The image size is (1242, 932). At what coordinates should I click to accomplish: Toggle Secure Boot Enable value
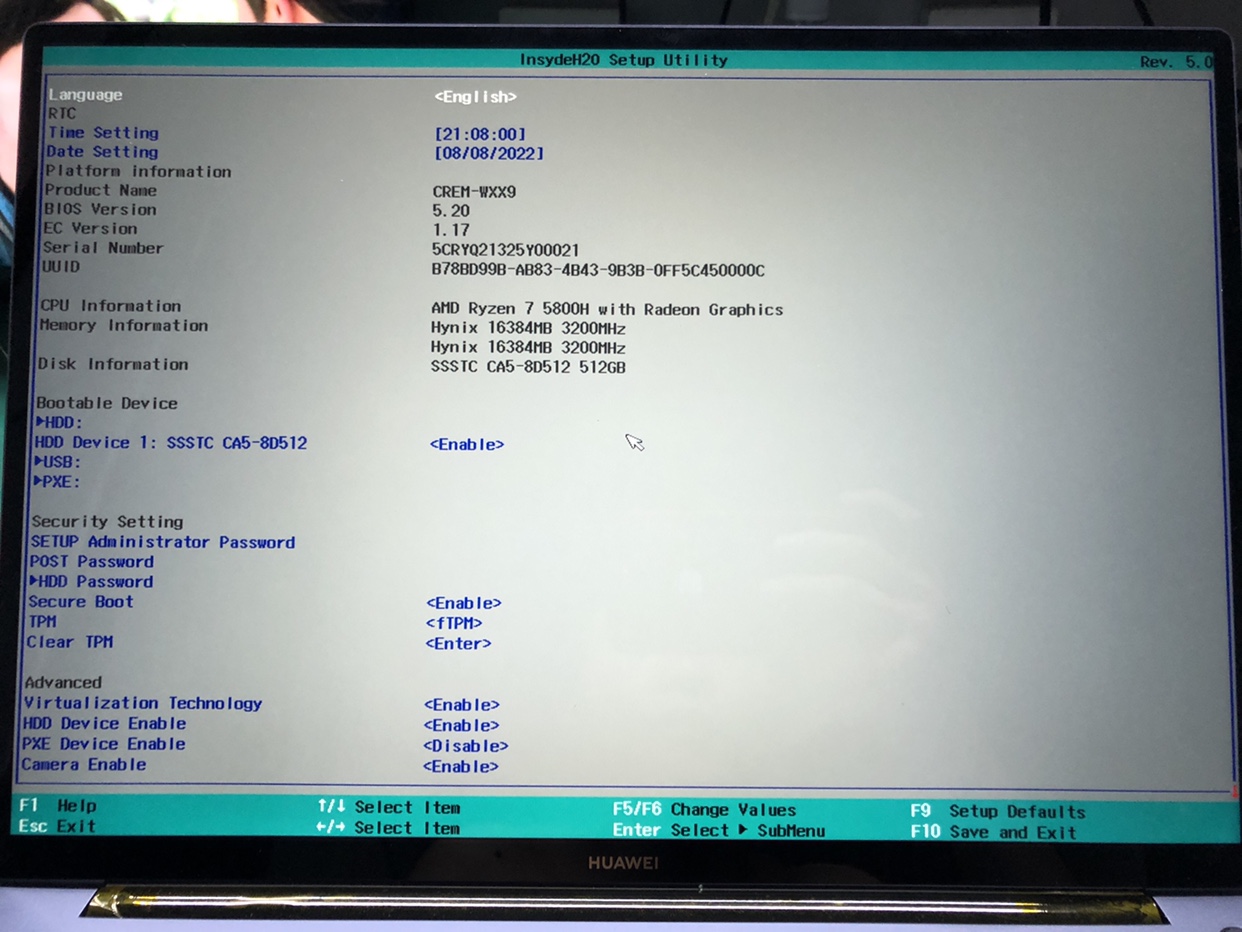pos(463,603)
